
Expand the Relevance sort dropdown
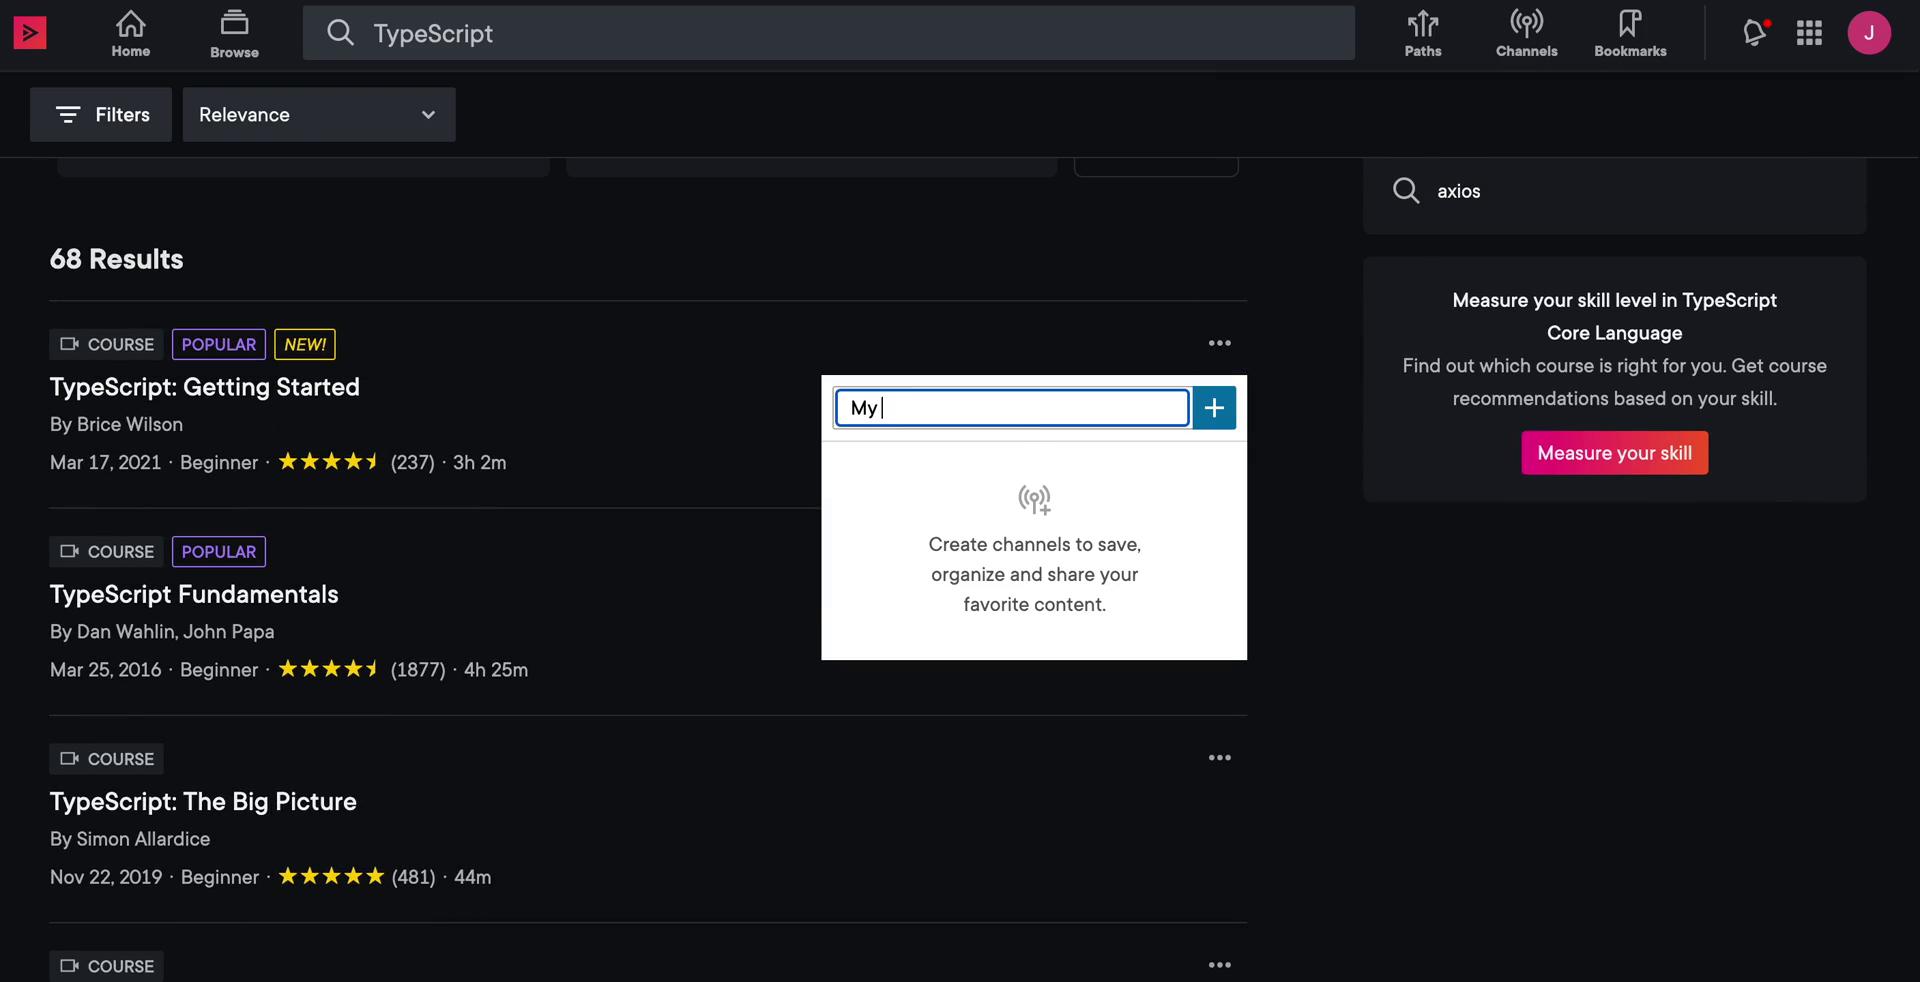(319, 114)
